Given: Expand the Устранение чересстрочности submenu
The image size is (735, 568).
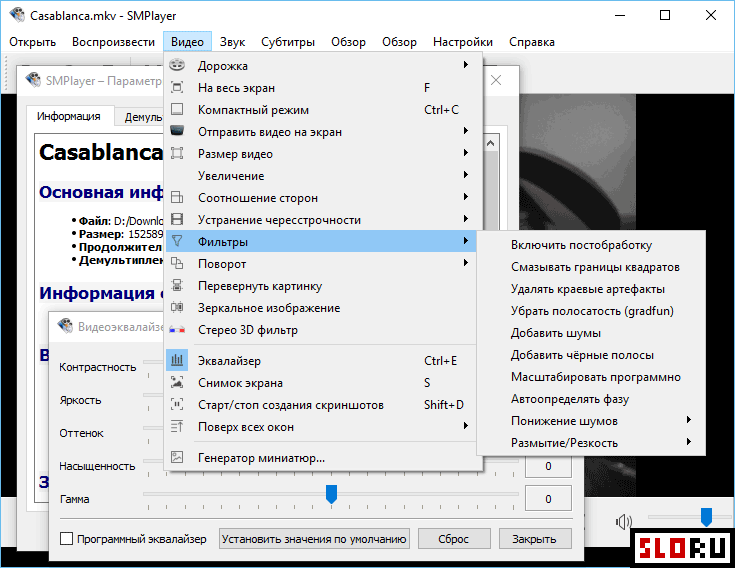Looking at the screenshot, I should pyautogui.click(x=321, y=220).
